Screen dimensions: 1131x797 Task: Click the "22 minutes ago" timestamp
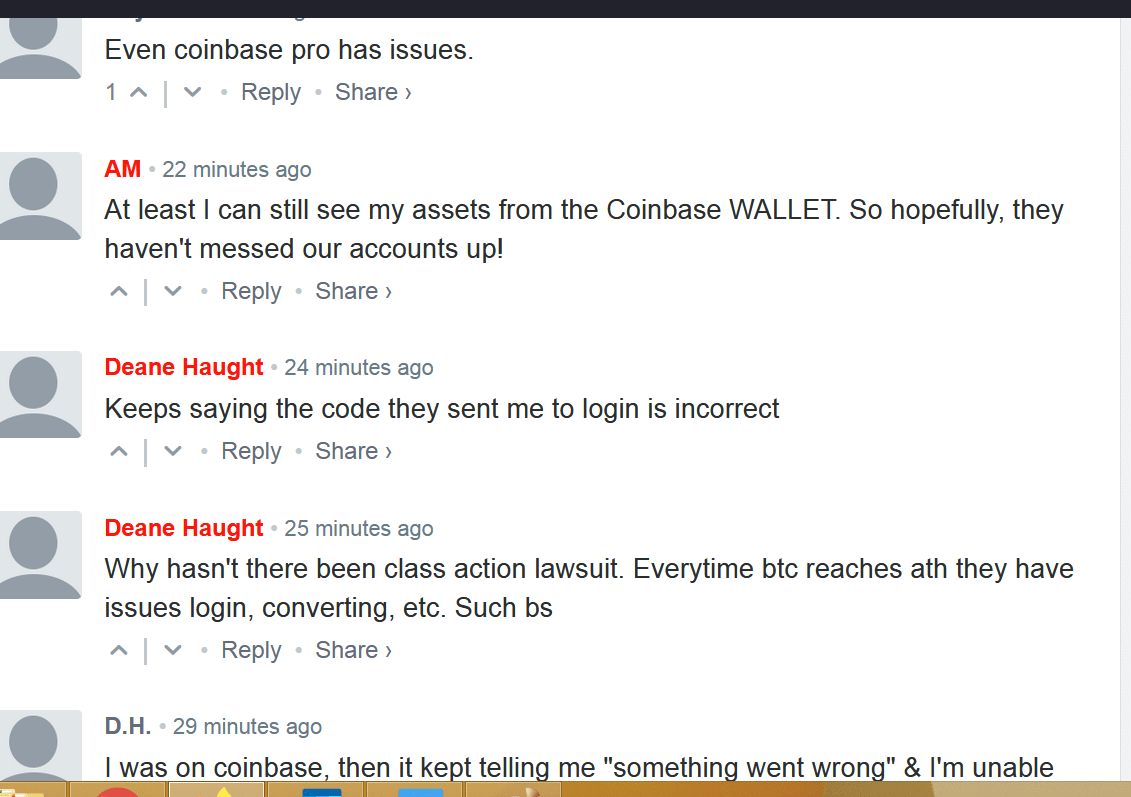(x=237, y=170)
